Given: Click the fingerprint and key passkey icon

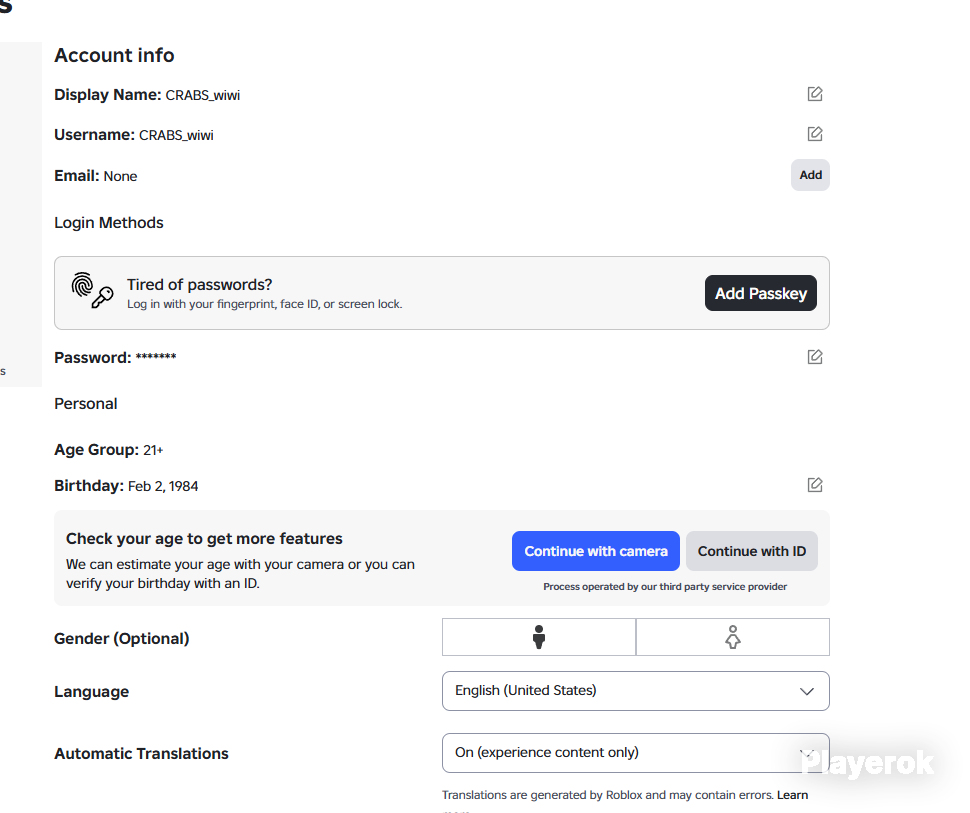Looking at the screenshot, I should coord(92,290).
